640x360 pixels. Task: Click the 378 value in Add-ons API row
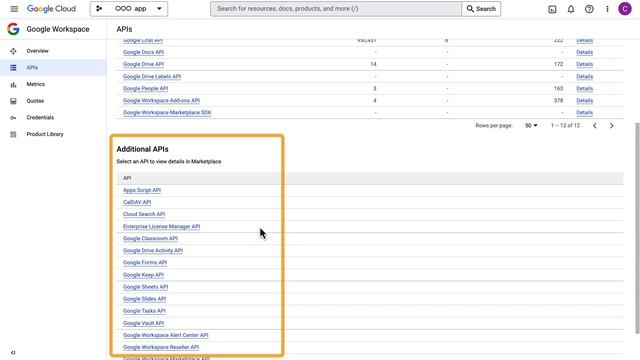(558, 100)
